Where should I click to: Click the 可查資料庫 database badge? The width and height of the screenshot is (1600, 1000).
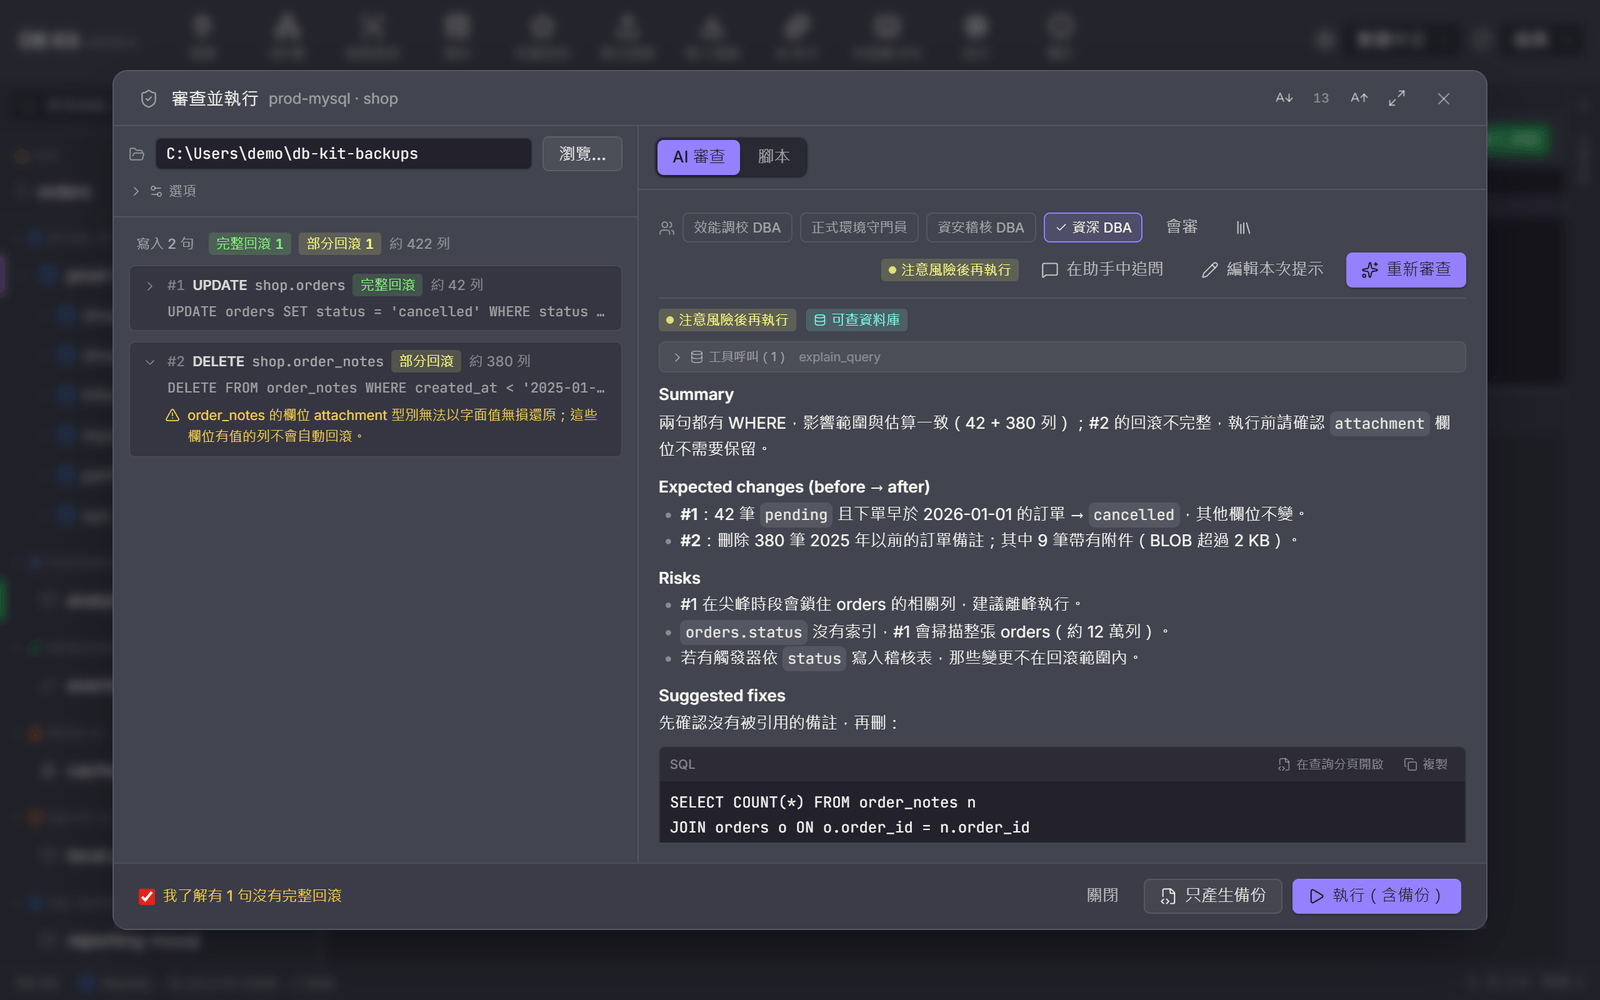[x=857, y=320]
